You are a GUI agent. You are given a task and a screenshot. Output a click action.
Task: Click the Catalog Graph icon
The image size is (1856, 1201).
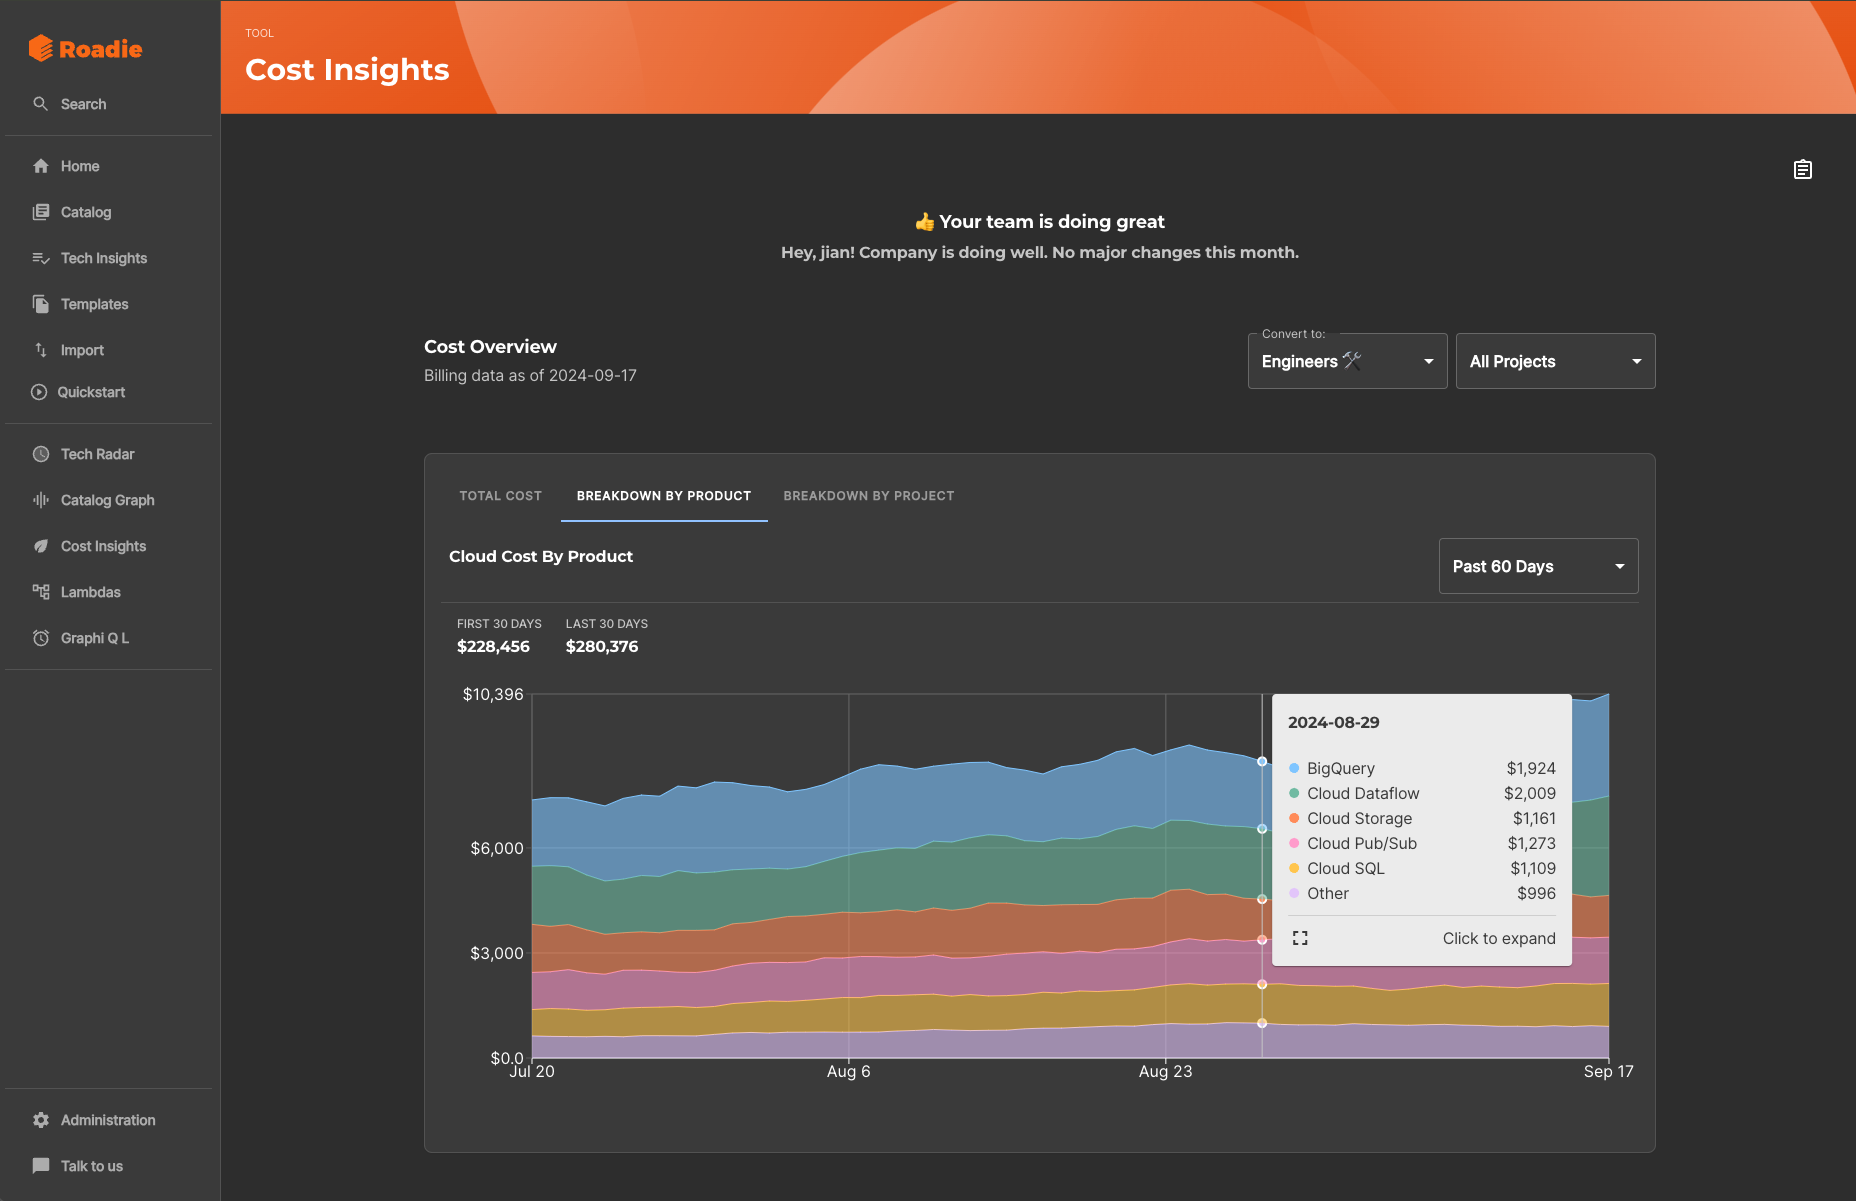coord(41,500)
